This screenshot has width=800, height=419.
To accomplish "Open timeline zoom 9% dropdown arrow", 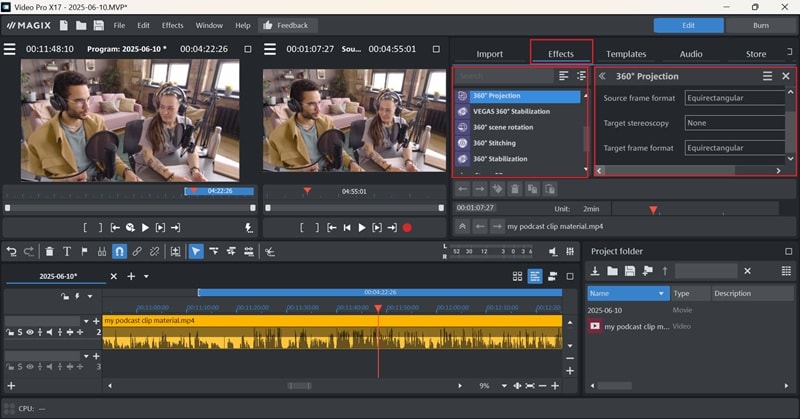I will click(x=504, y=386).
